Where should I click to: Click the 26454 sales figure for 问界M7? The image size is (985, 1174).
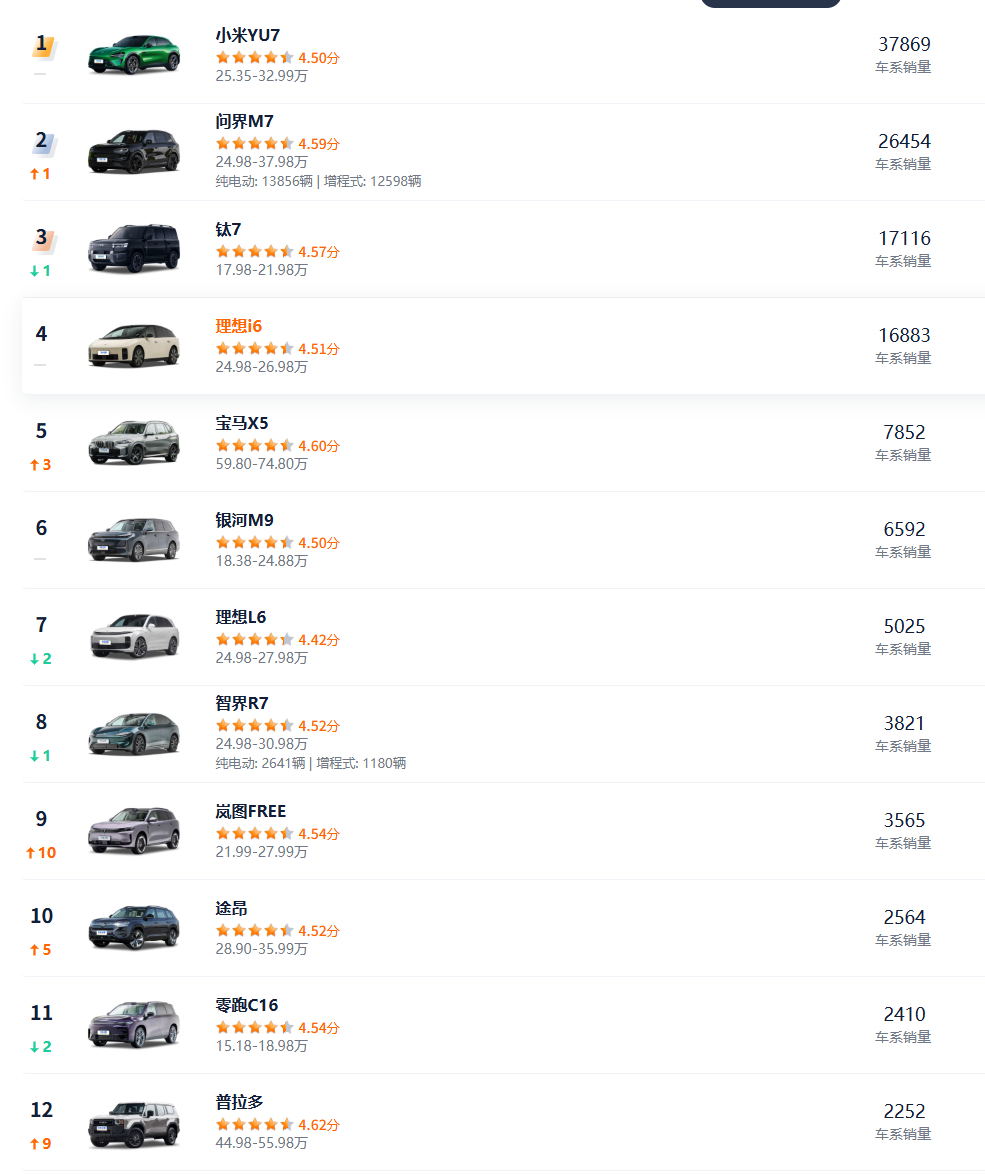pyautogui.click(x=904, y=141)
